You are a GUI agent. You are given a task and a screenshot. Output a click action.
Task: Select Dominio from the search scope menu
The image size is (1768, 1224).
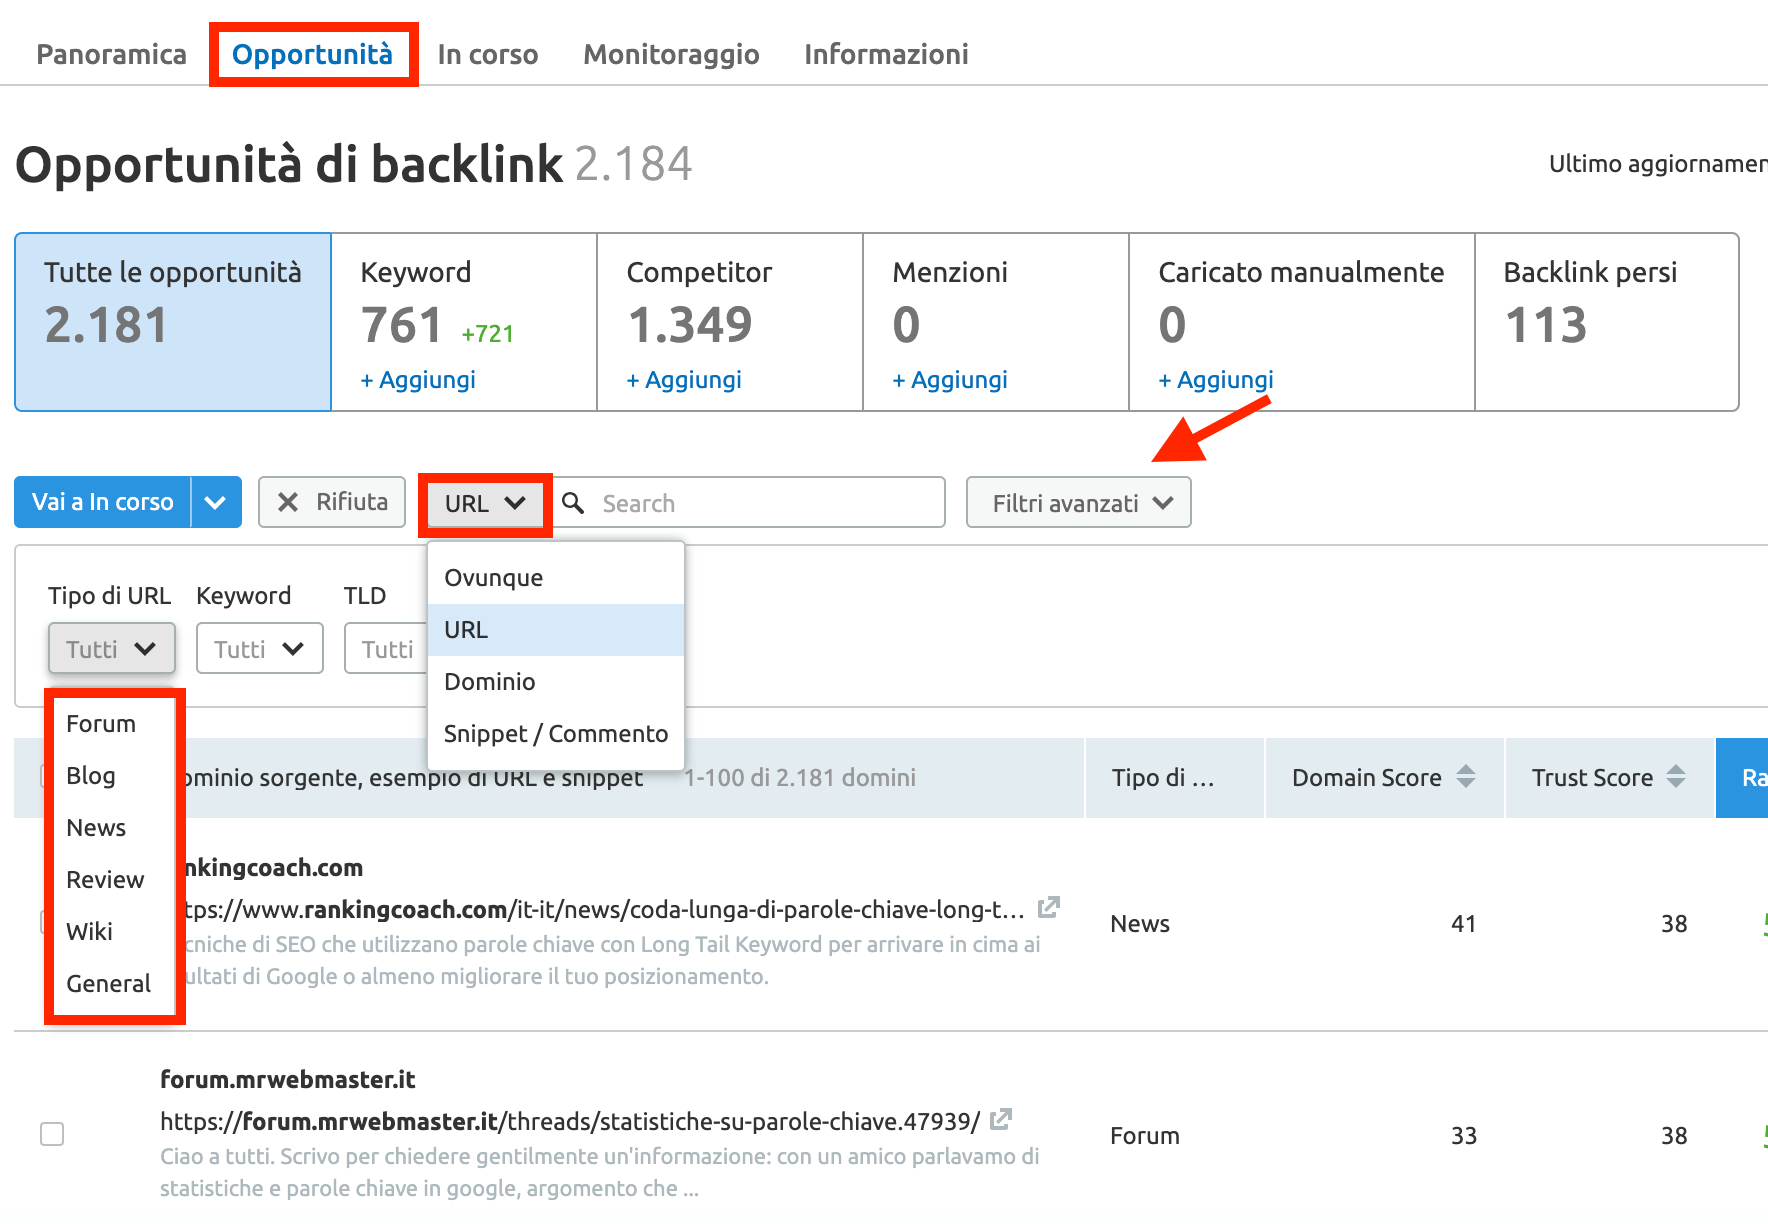pos(490,681)
